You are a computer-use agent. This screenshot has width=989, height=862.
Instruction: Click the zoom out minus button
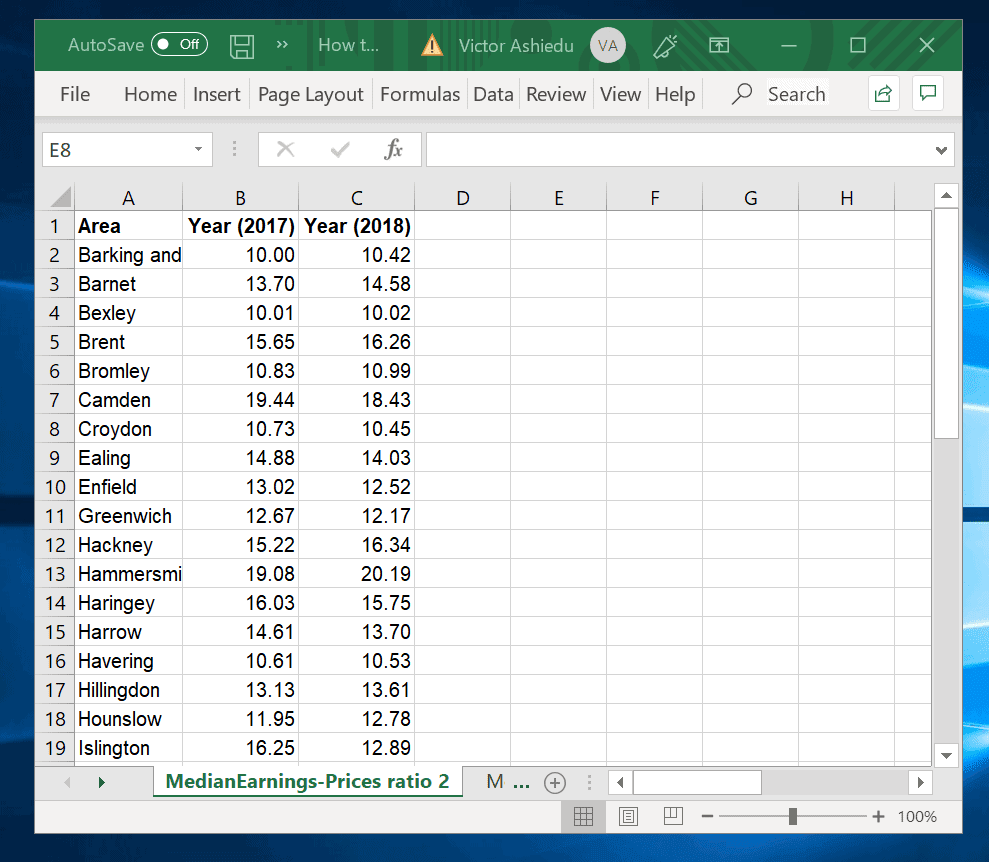point(707,817)
